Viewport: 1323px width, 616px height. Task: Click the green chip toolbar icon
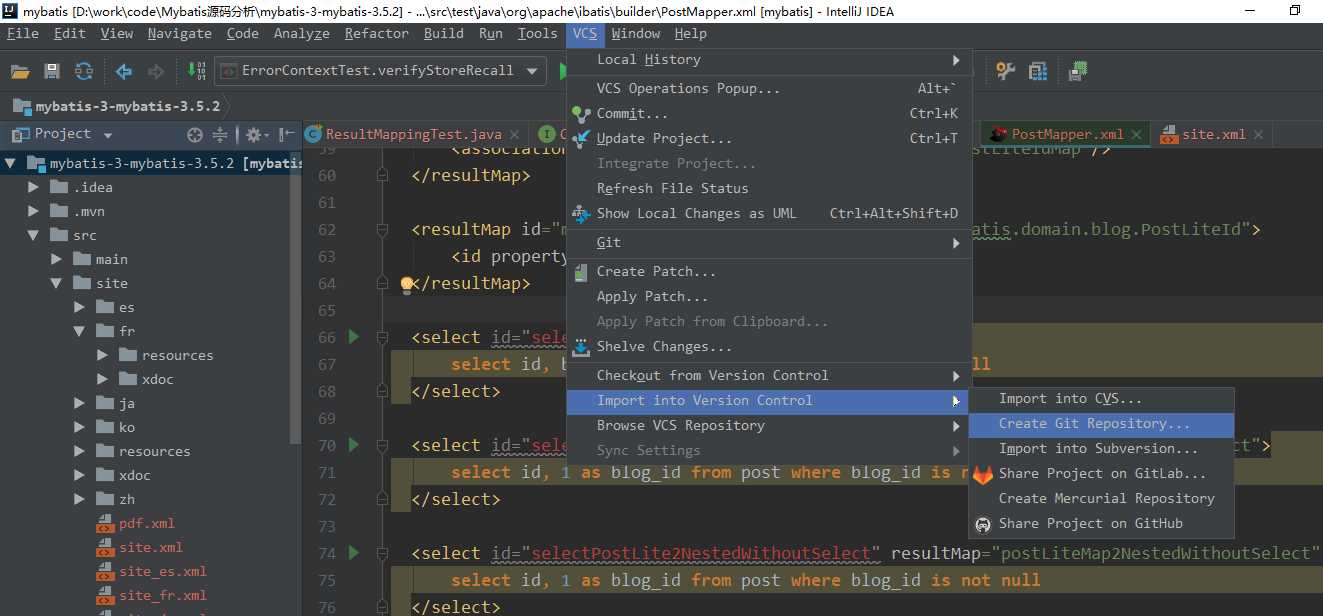pos(1078,71)
